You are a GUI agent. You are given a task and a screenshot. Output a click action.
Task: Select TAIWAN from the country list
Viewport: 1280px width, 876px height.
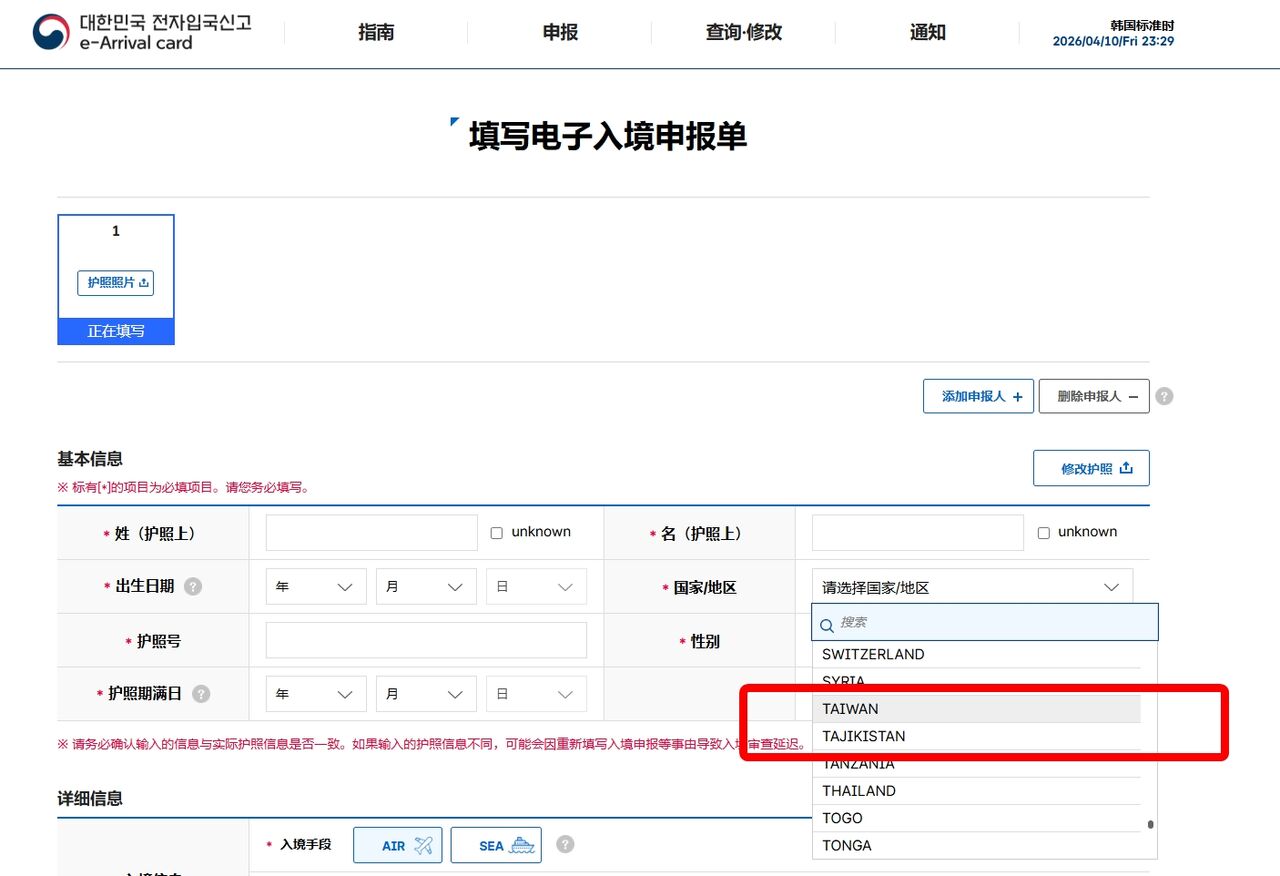[x=850, y=709]
